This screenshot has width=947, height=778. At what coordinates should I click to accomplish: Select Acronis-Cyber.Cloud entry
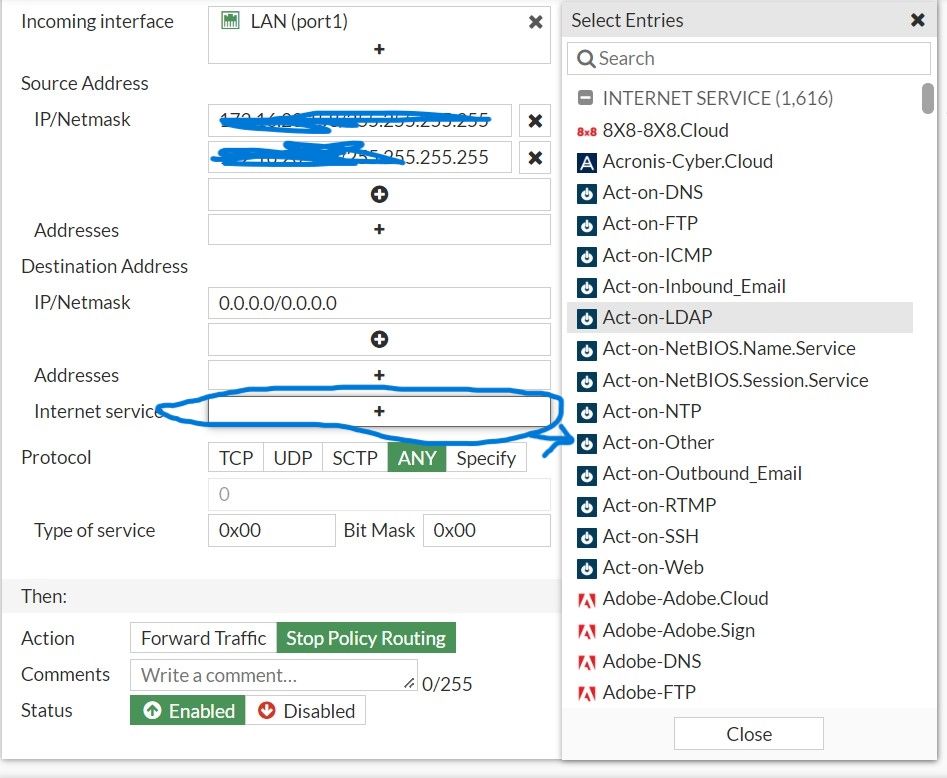[x=740, y=161]
